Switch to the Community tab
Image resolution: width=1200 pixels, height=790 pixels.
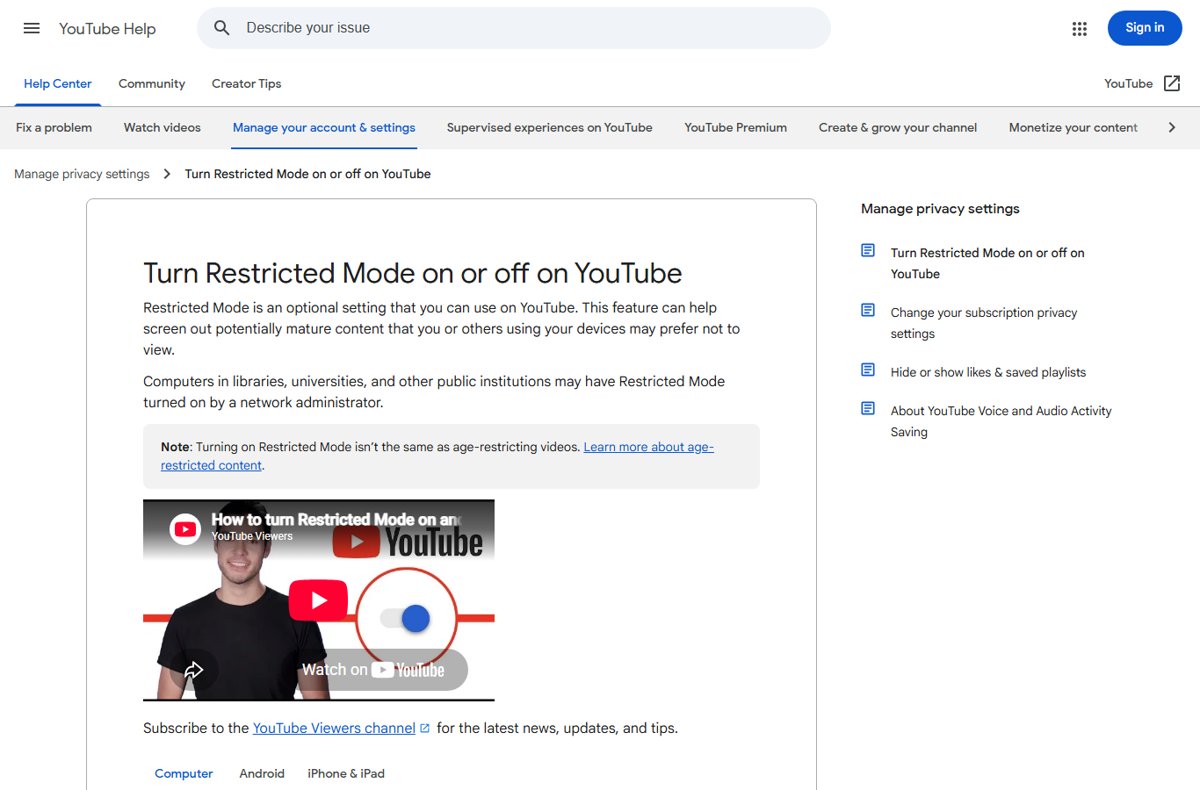click(x=152, y=84)
